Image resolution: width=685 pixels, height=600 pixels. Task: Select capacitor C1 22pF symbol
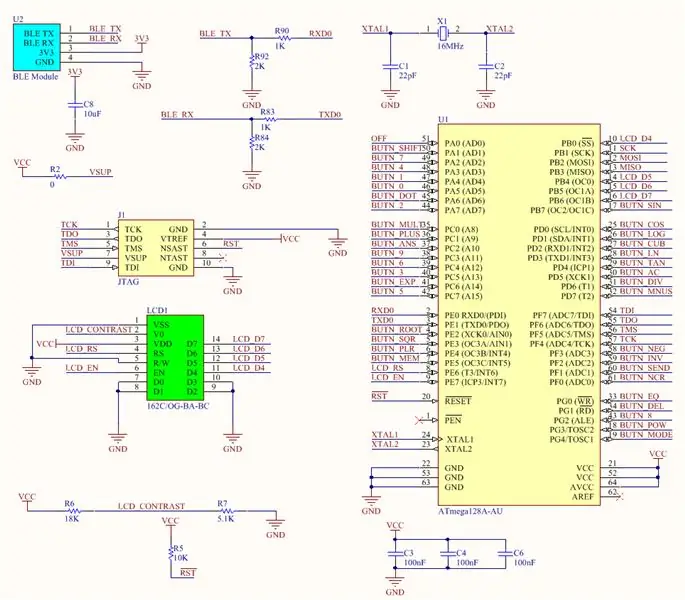390,67
